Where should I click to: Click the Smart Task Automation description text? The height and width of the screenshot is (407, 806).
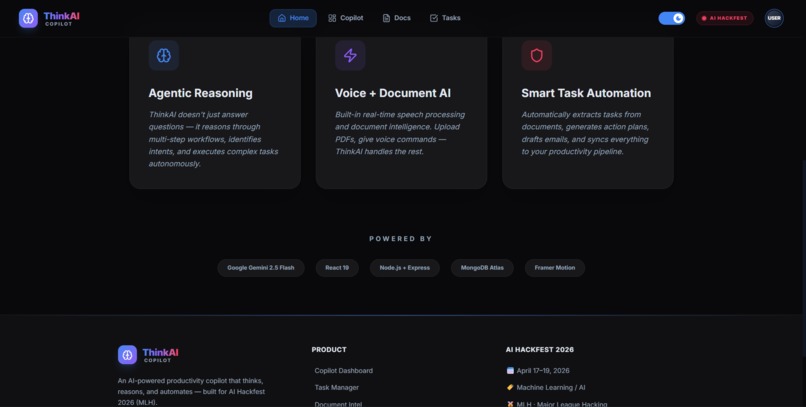[585, 133]
